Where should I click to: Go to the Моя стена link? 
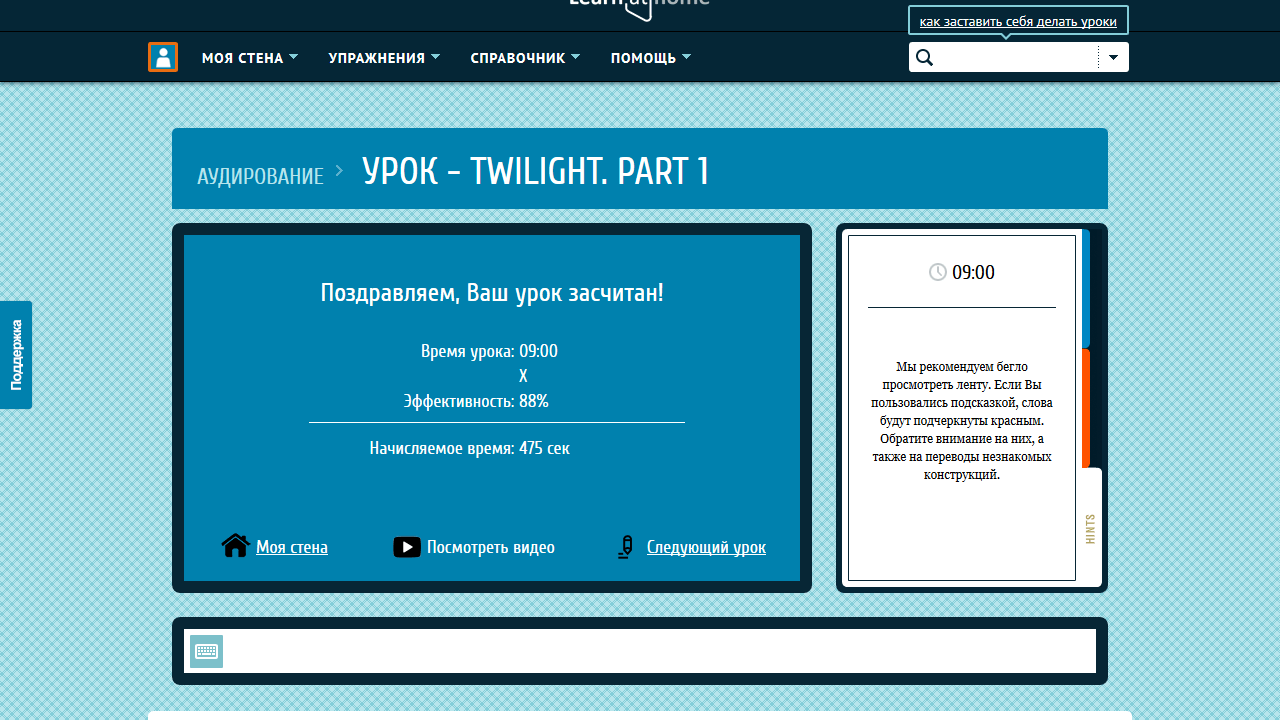292,547
